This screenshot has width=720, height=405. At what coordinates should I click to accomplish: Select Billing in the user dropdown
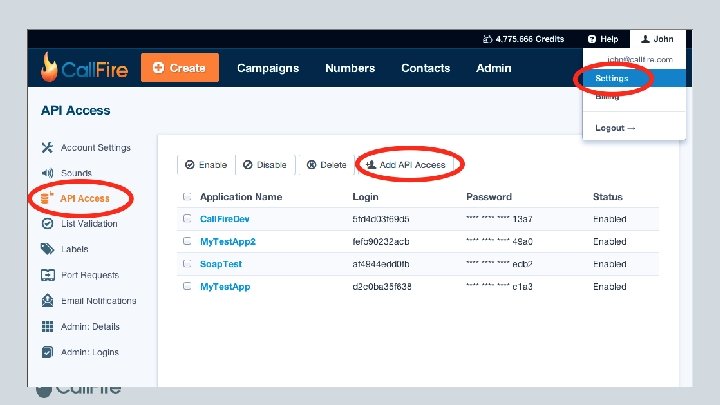(607, 96)
